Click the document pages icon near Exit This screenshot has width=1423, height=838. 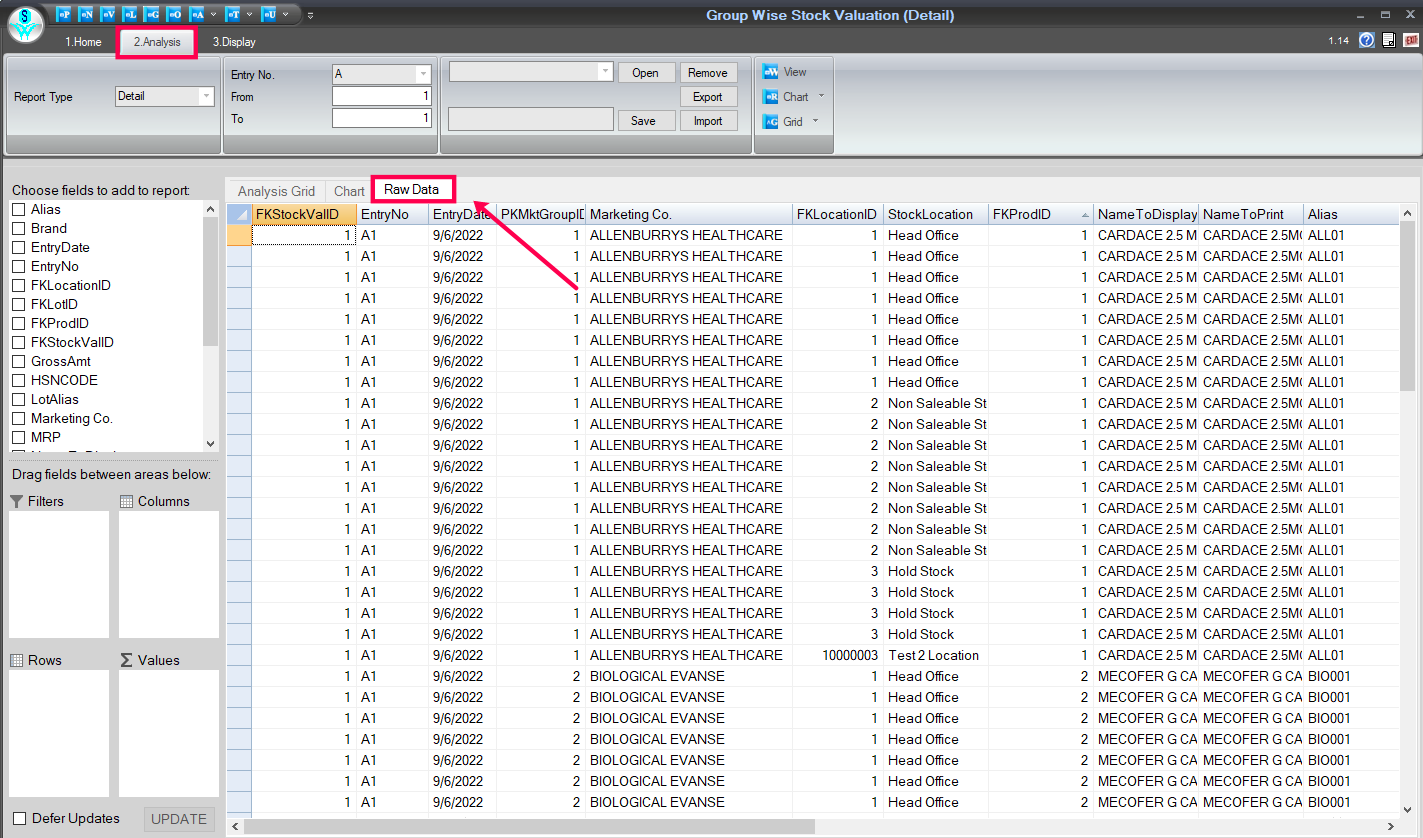1389,40
